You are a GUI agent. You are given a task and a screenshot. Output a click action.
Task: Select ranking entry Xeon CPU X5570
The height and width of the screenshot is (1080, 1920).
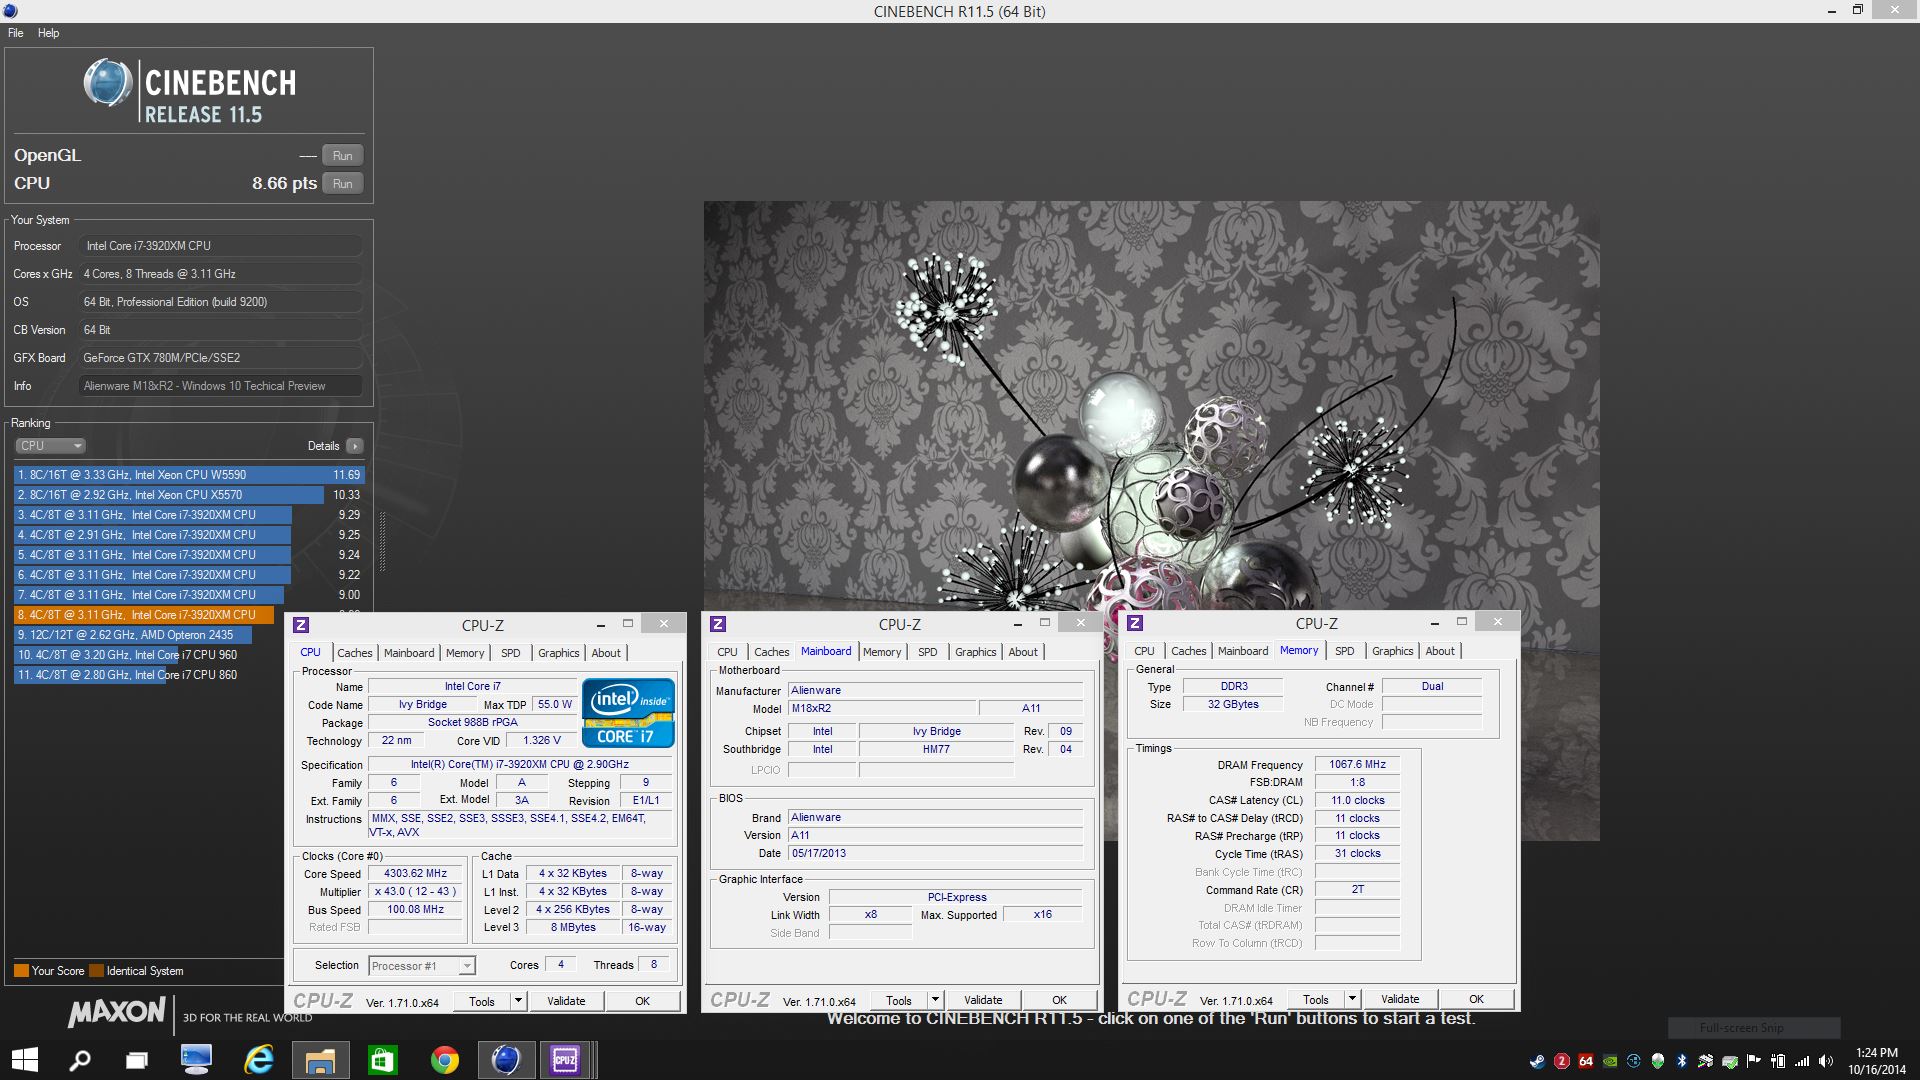189,495
